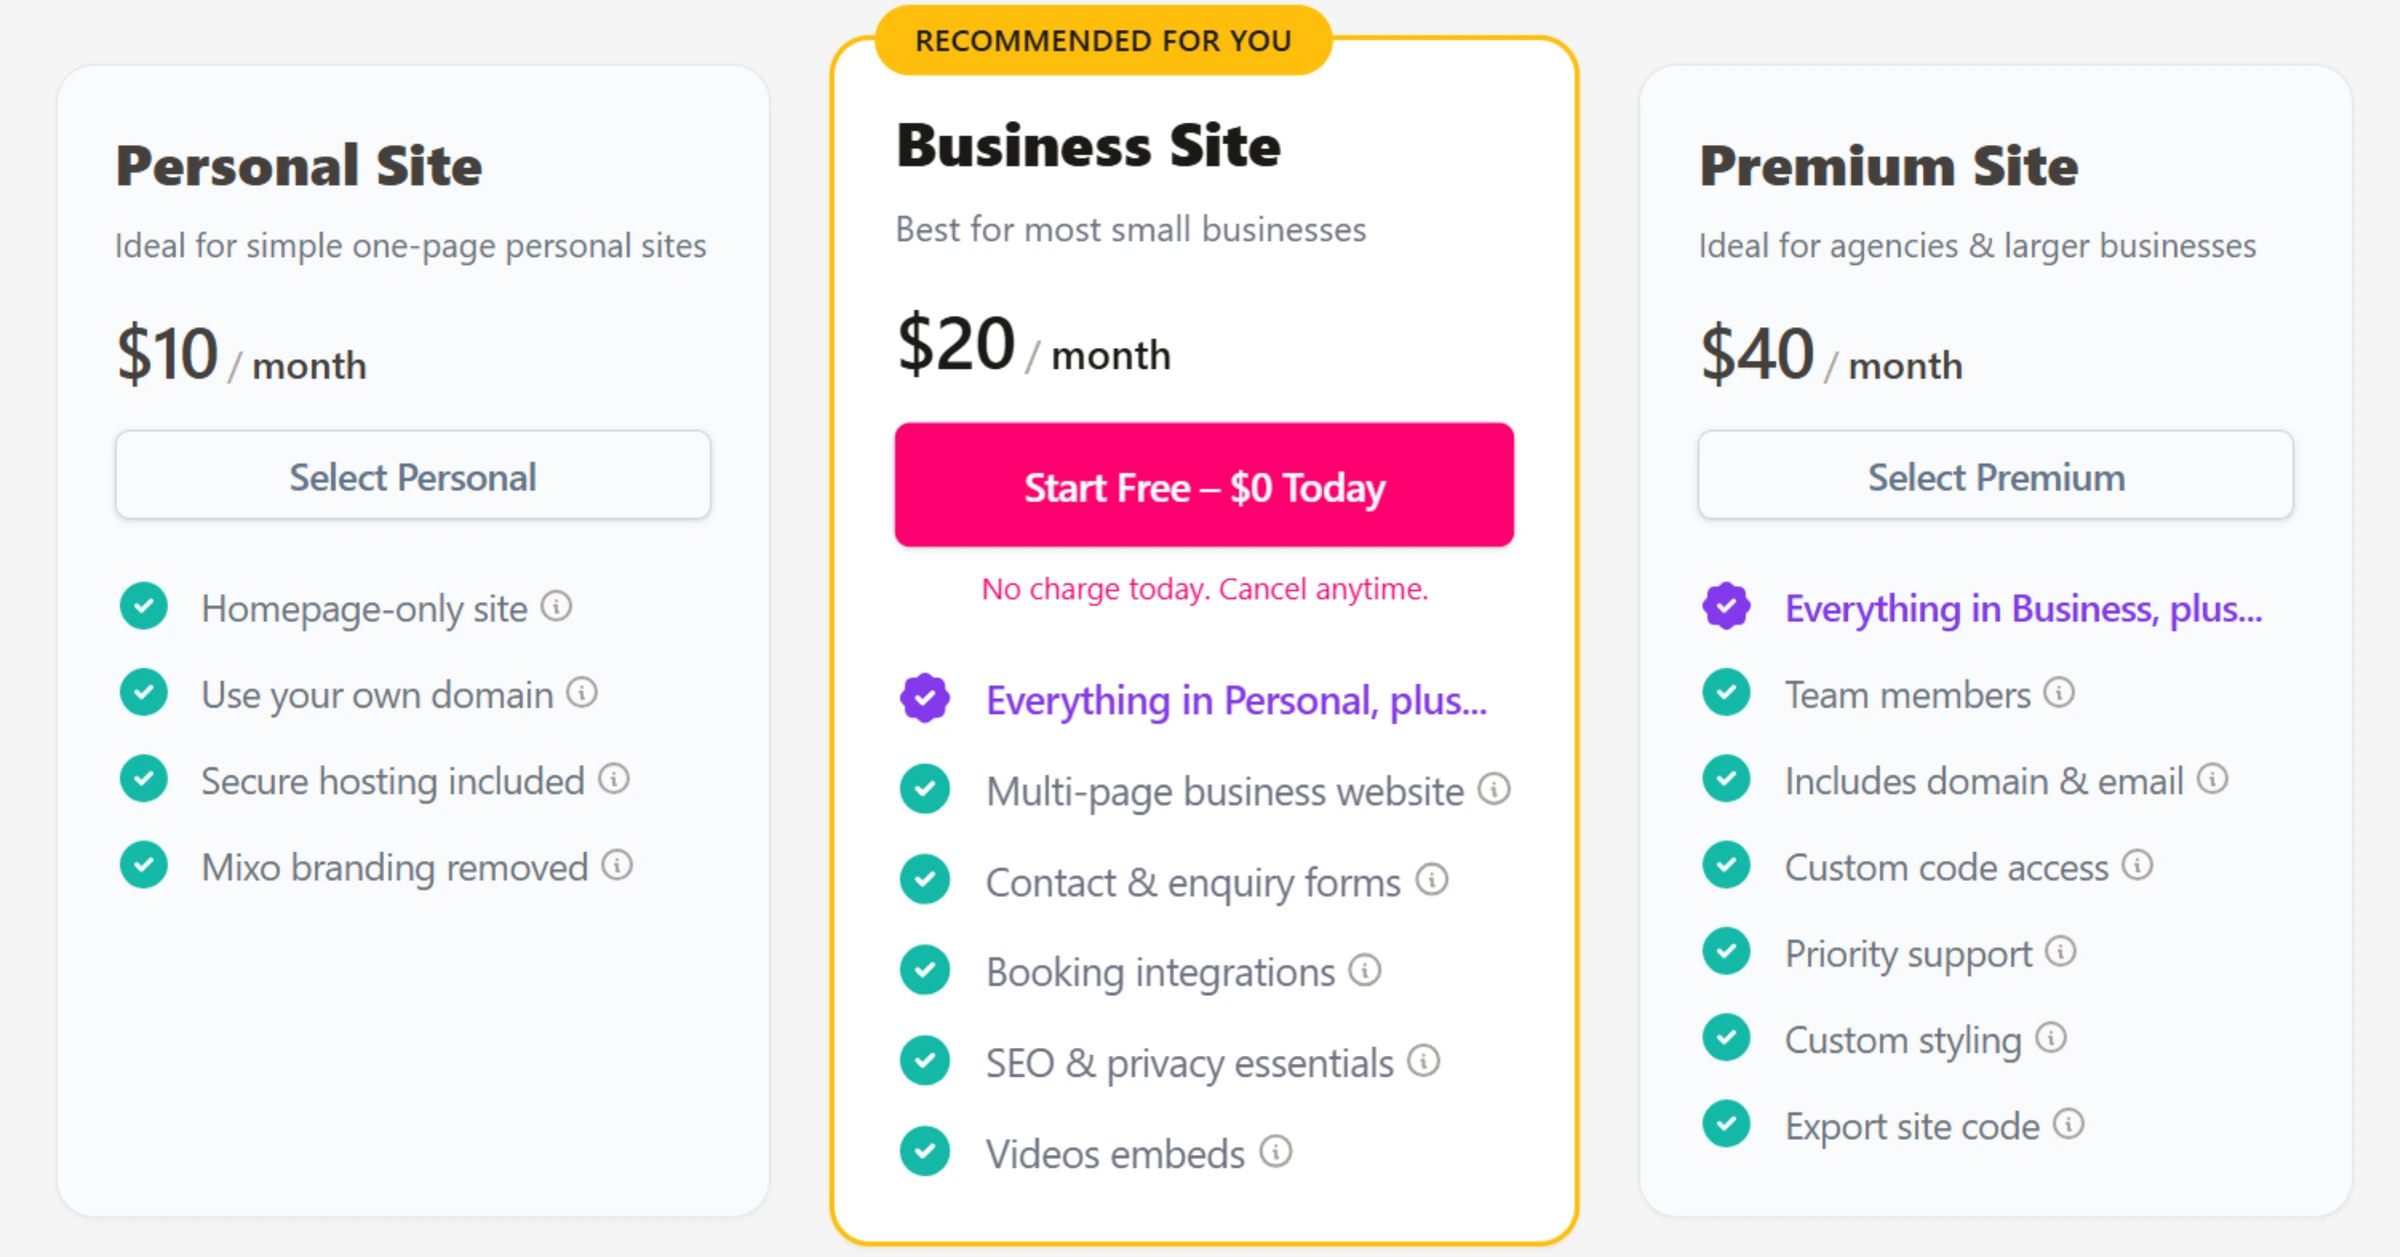2400x1257 pixels.
Task: View info for Mixo branding removed
Action: pyautogui.click(x=617, y=866)
